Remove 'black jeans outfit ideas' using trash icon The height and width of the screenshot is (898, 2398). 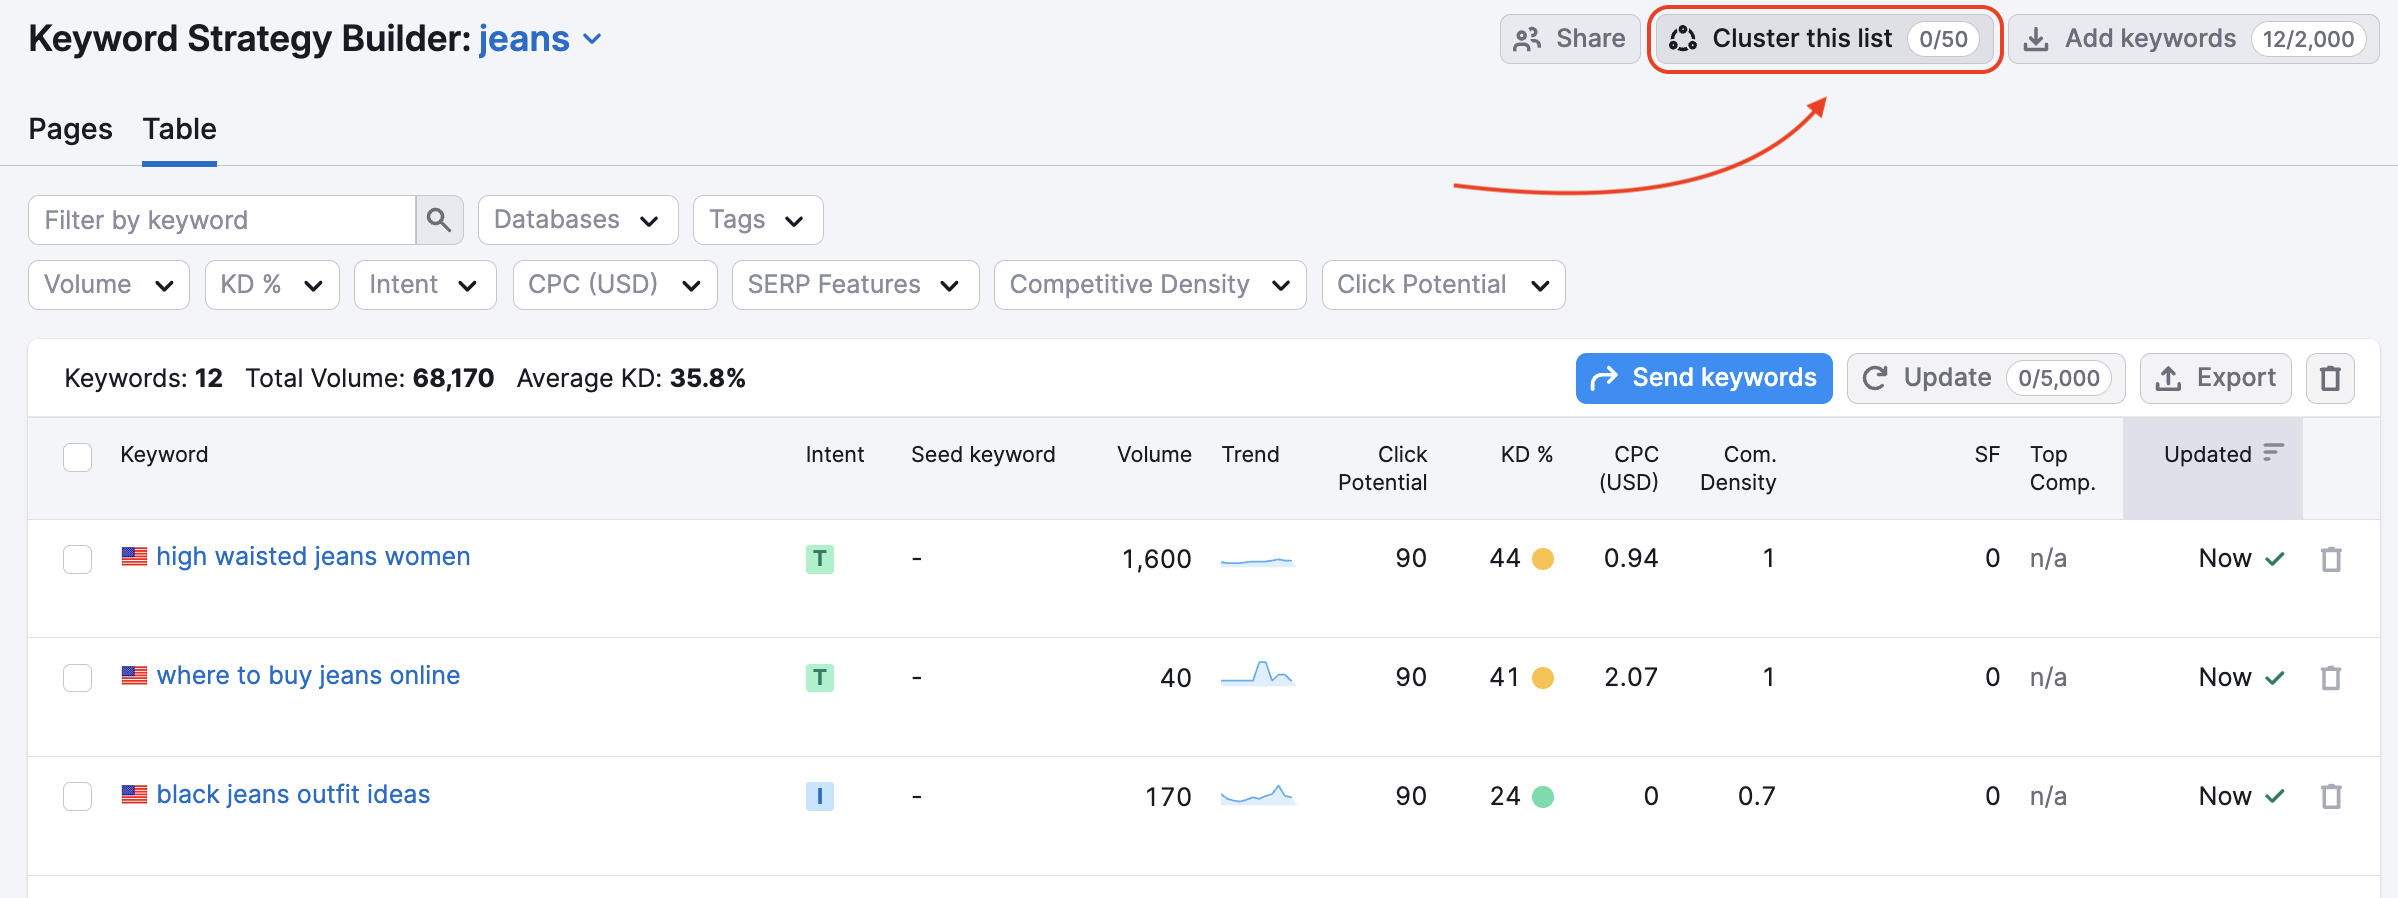pos(2331,797)
